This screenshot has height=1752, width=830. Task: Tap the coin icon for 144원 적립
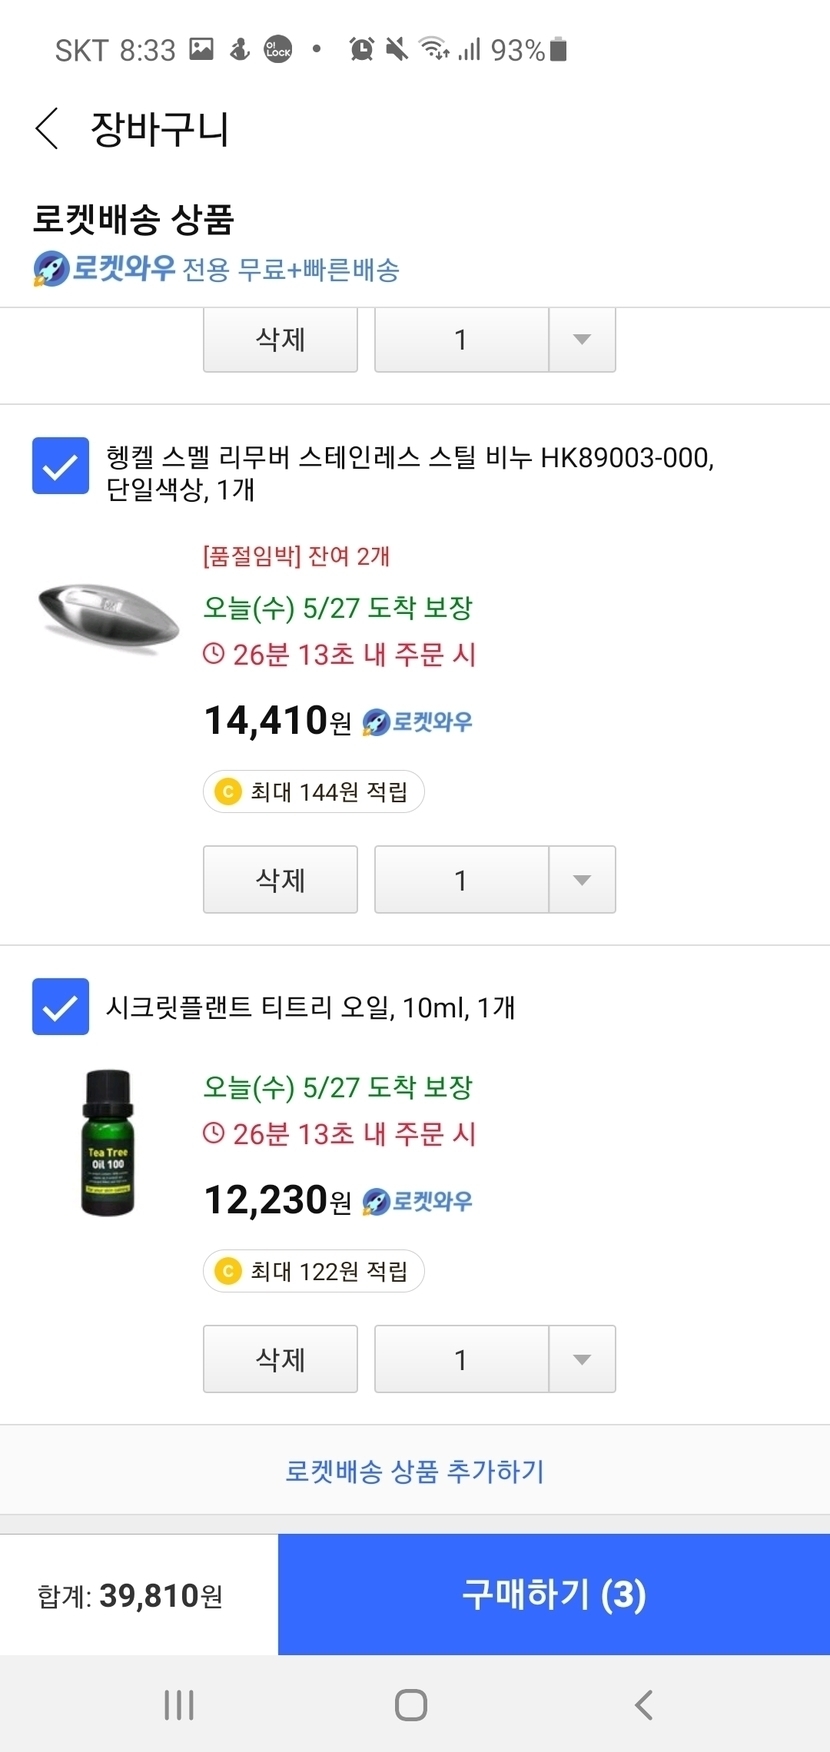click(229, 792)
